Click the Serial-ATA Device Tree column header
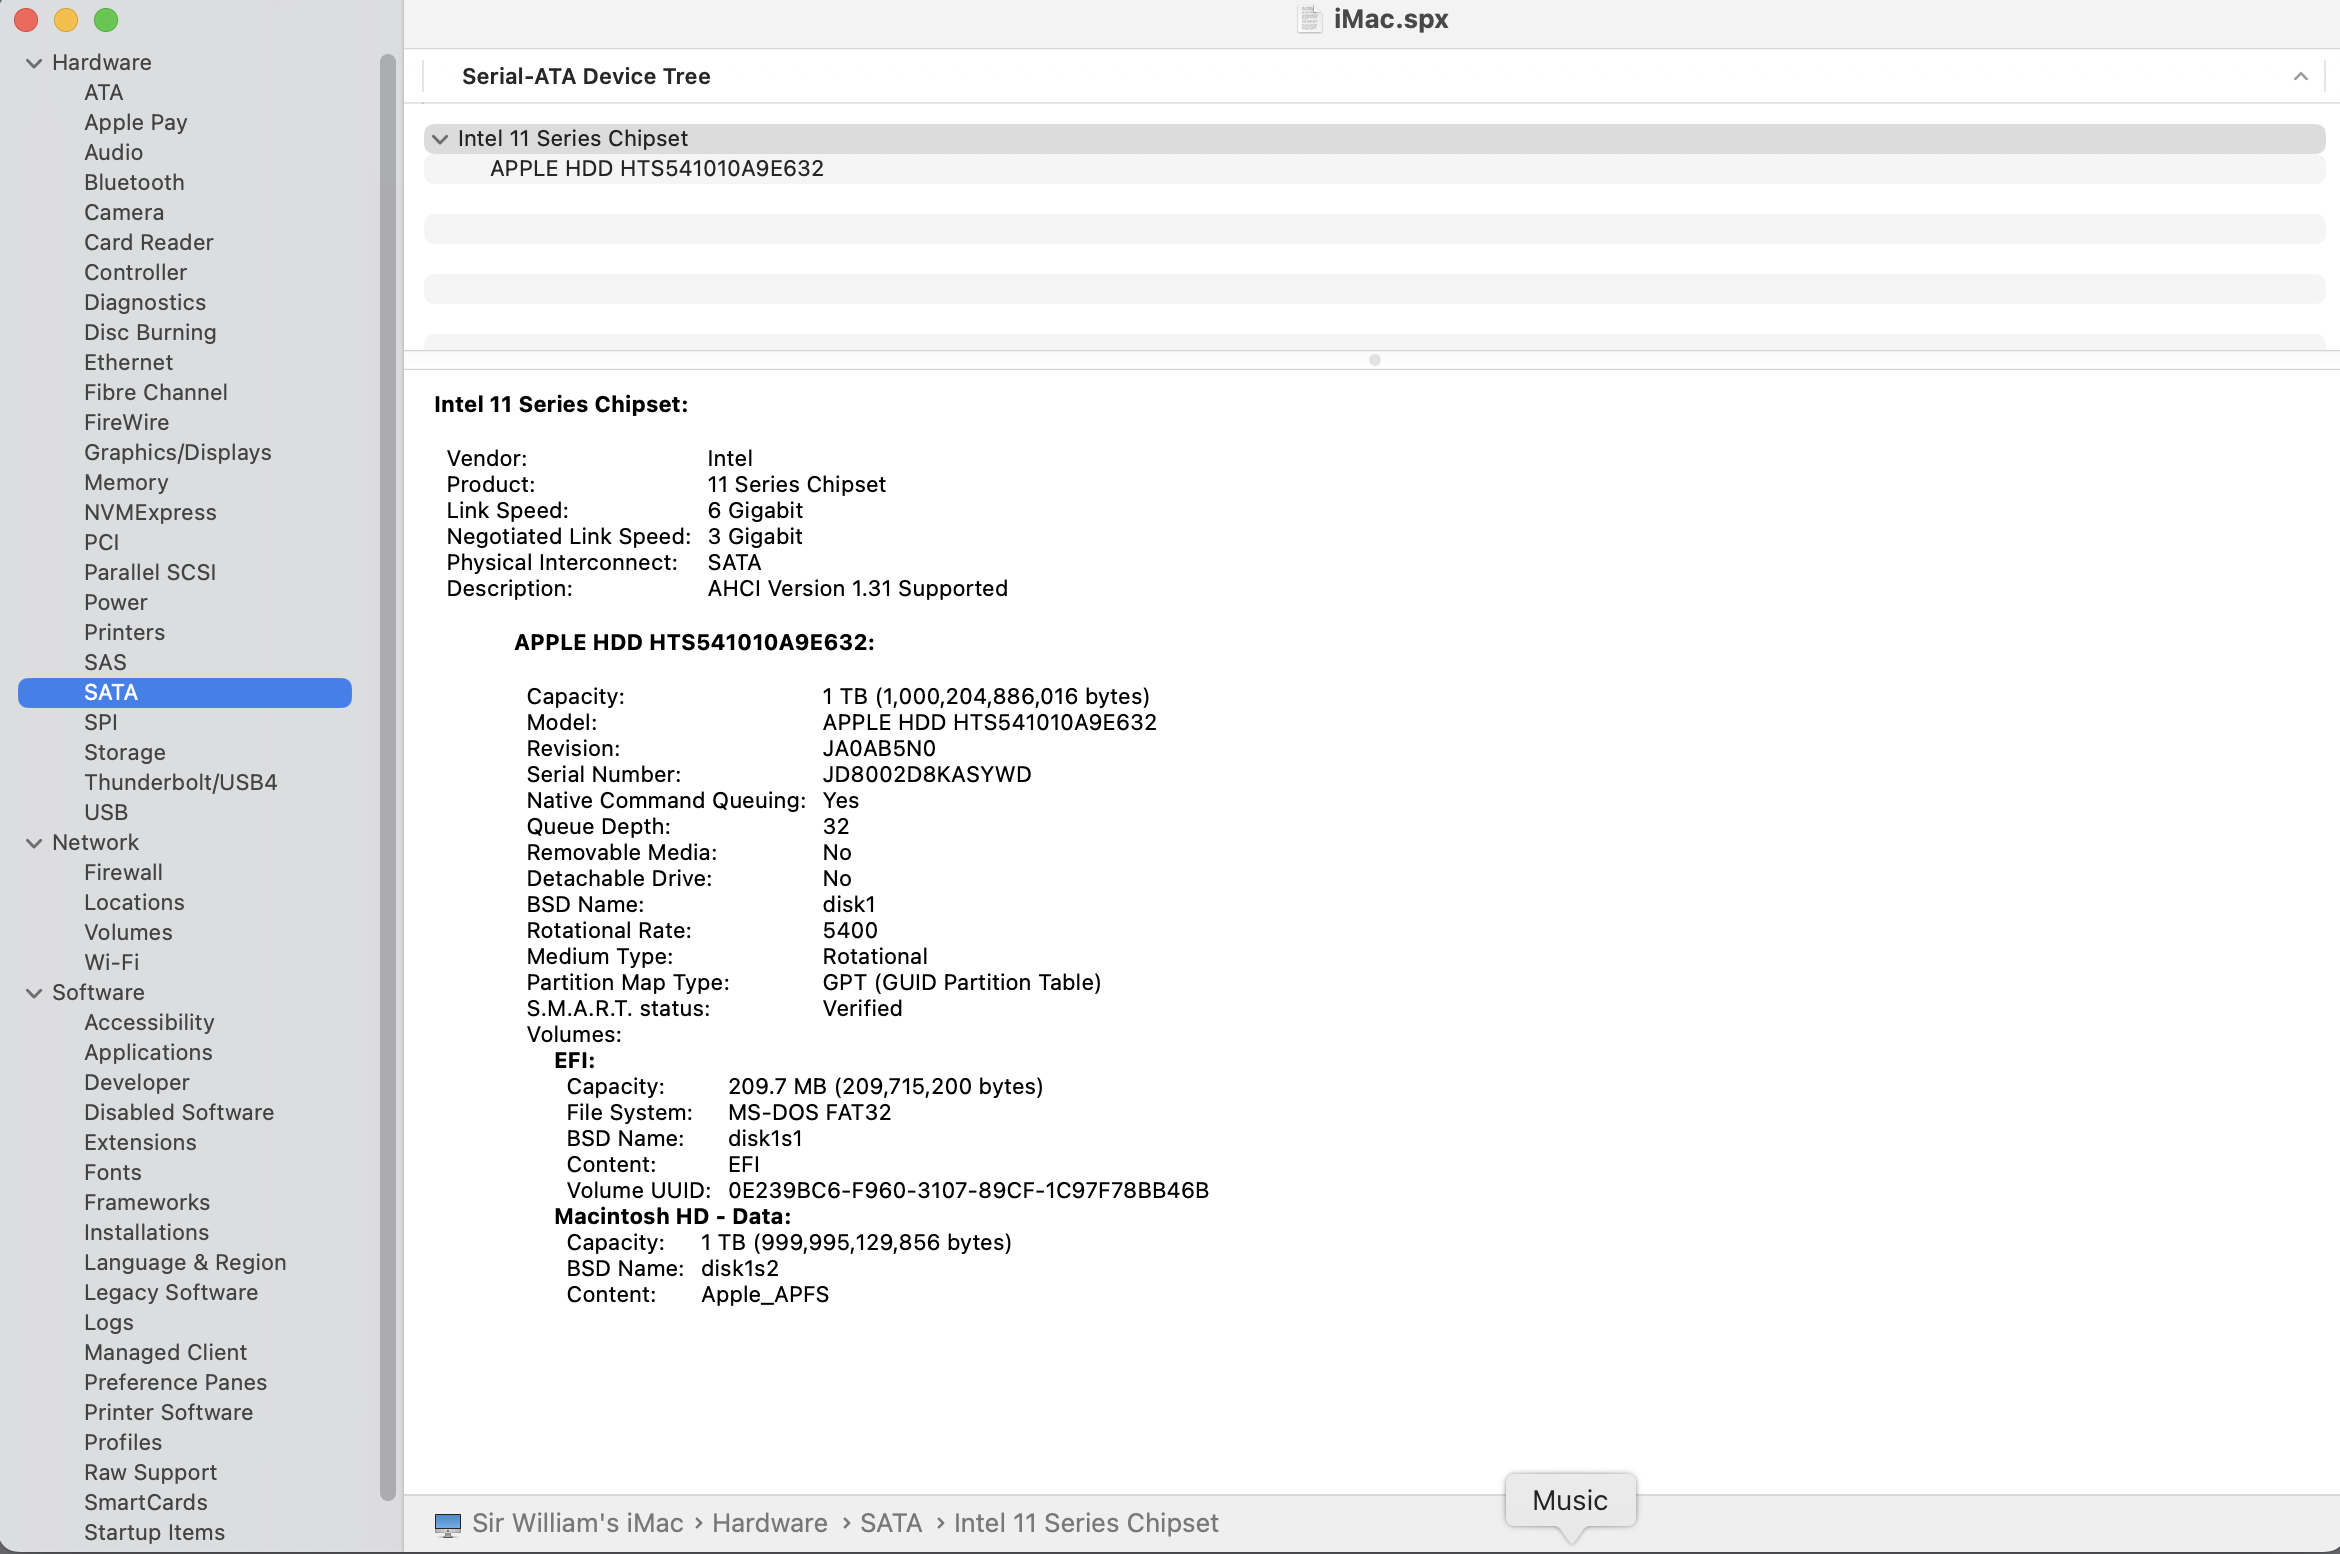The image size is (2340, 1554). [x=586, y=77]
